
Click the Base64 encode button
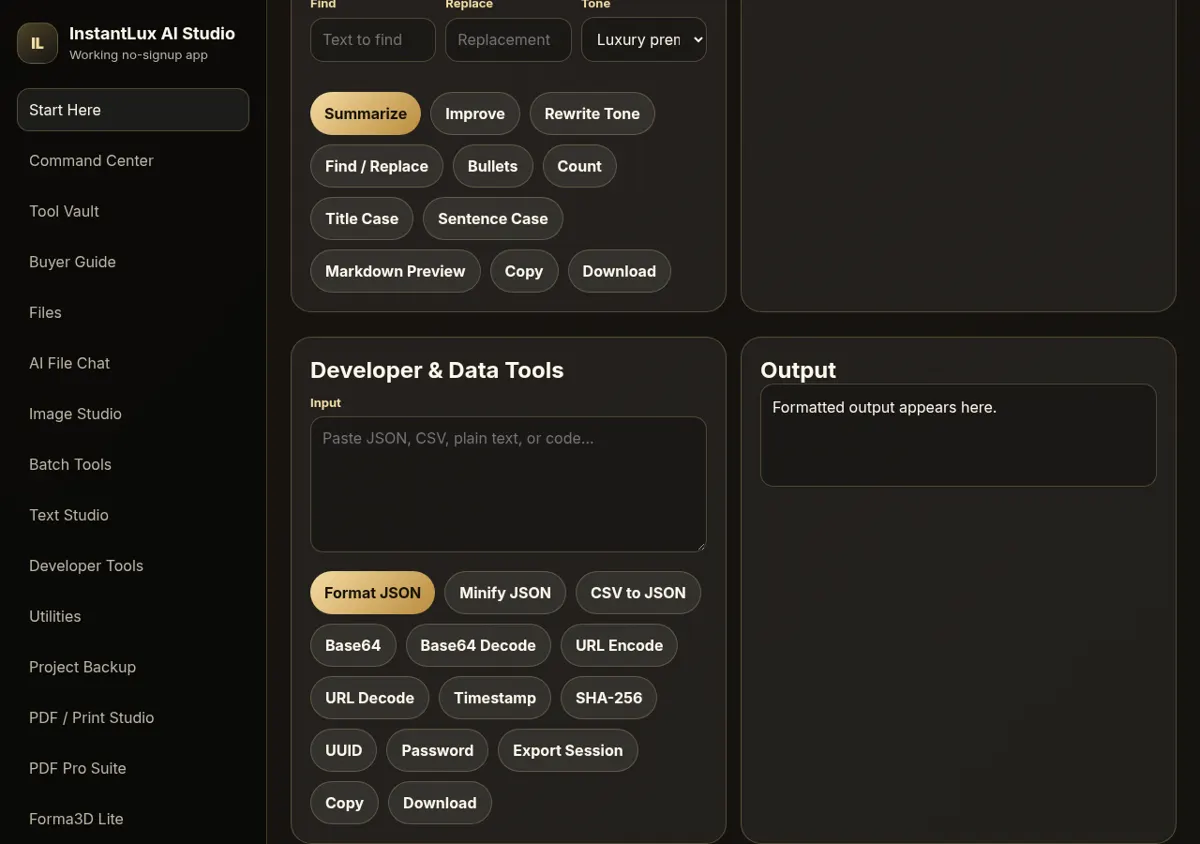353,645
